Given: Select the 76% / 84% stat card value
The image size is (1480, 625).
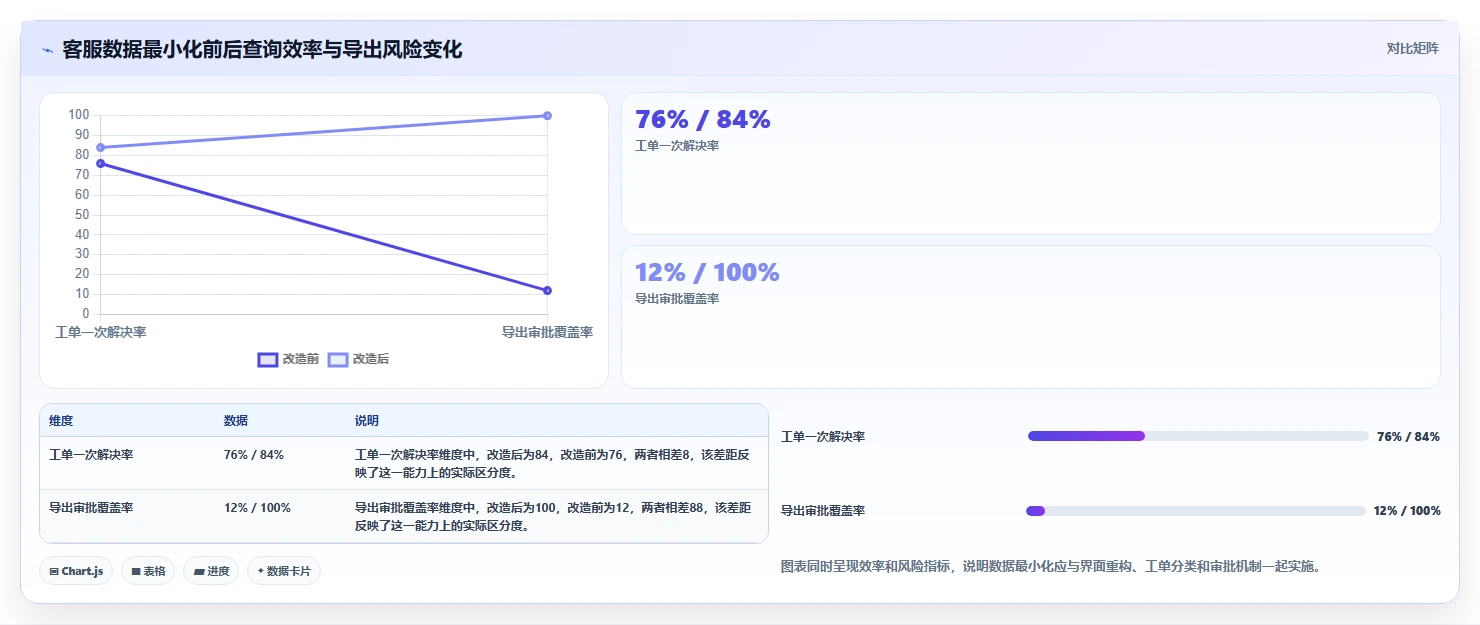Looking at the screenshot, I should [x=703, y=120].
